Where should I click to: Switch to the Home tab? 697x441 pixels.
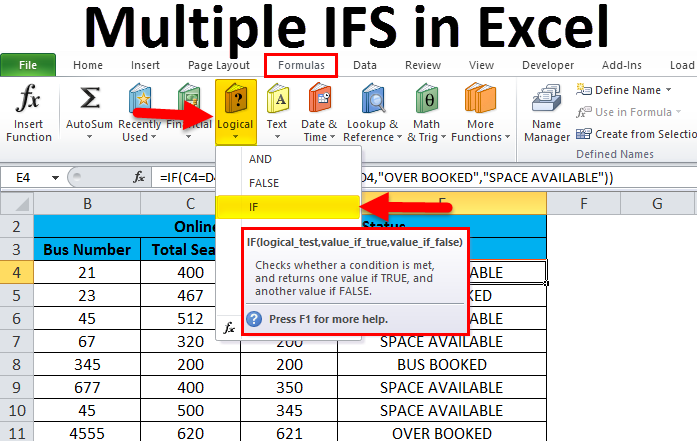[88, 65]
